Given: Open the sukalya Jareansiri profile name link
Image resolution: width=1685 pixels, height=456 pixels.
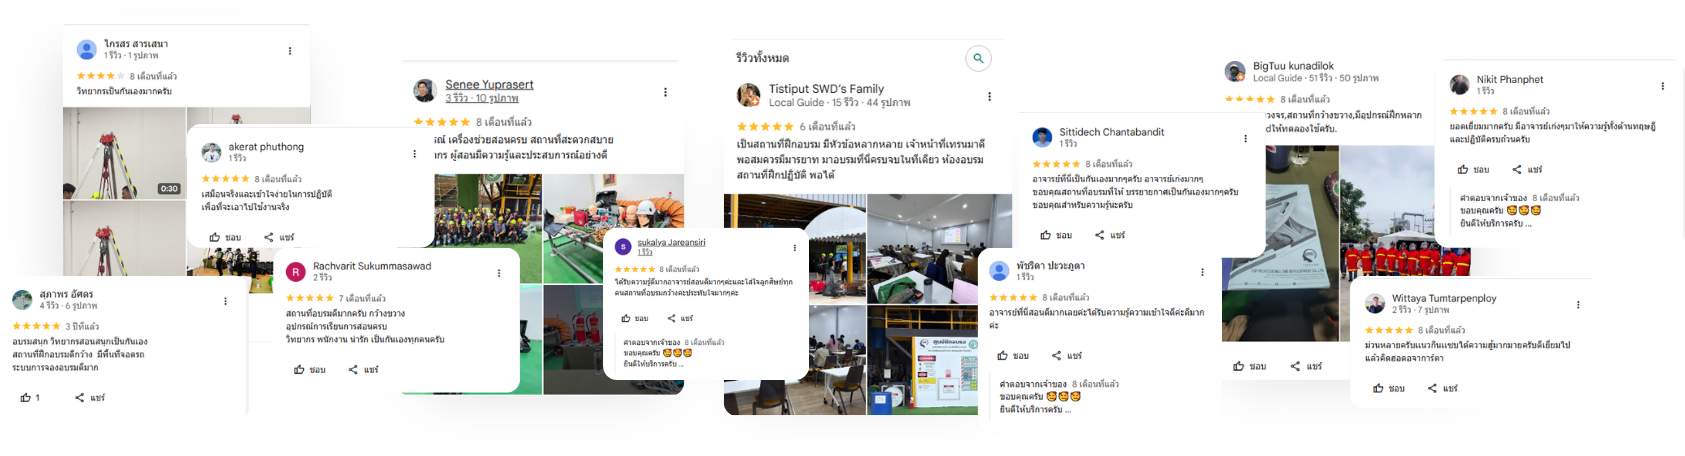Looking at the screenshot, I should coord(671,242).
